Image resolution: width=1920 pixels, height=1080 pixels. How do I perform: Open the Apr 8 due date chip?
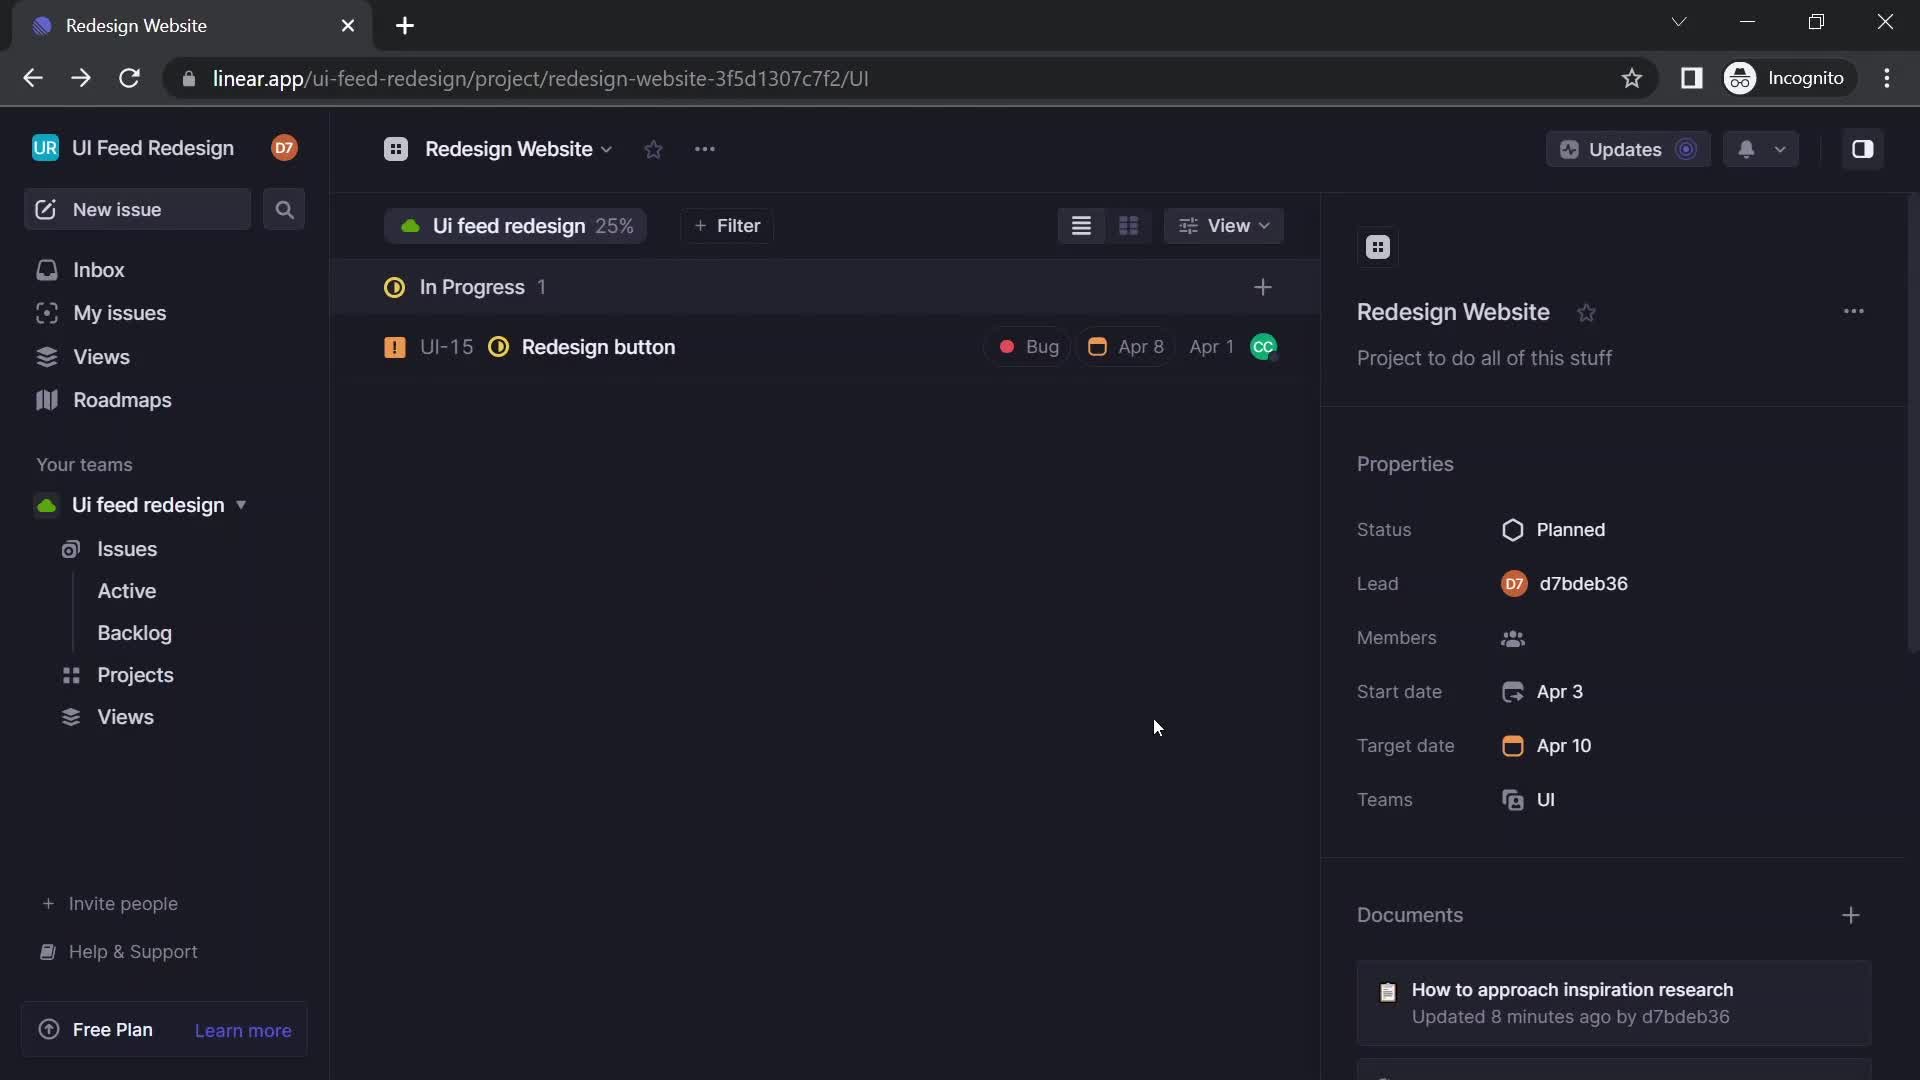(x=1125, y=347)
